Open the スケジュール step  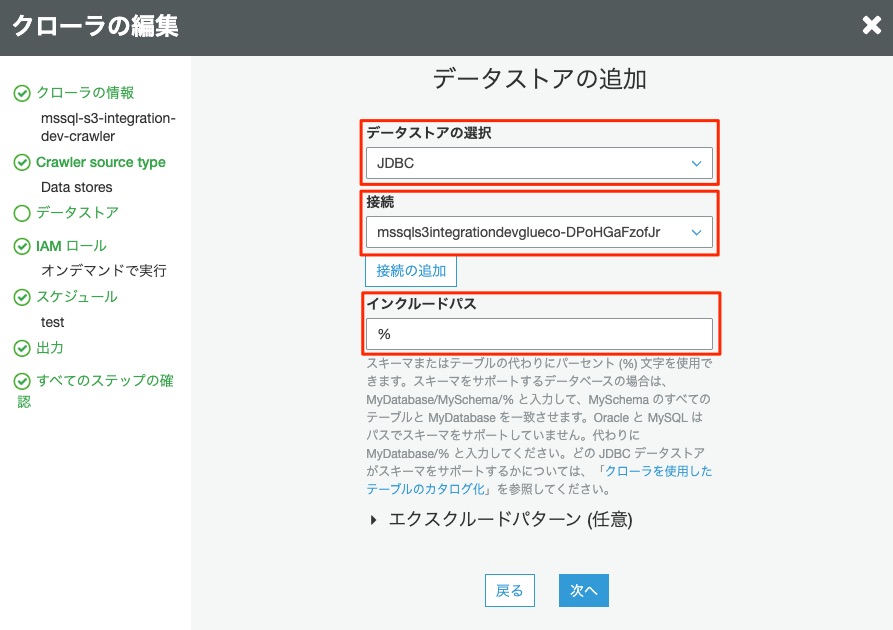(77, 297)
